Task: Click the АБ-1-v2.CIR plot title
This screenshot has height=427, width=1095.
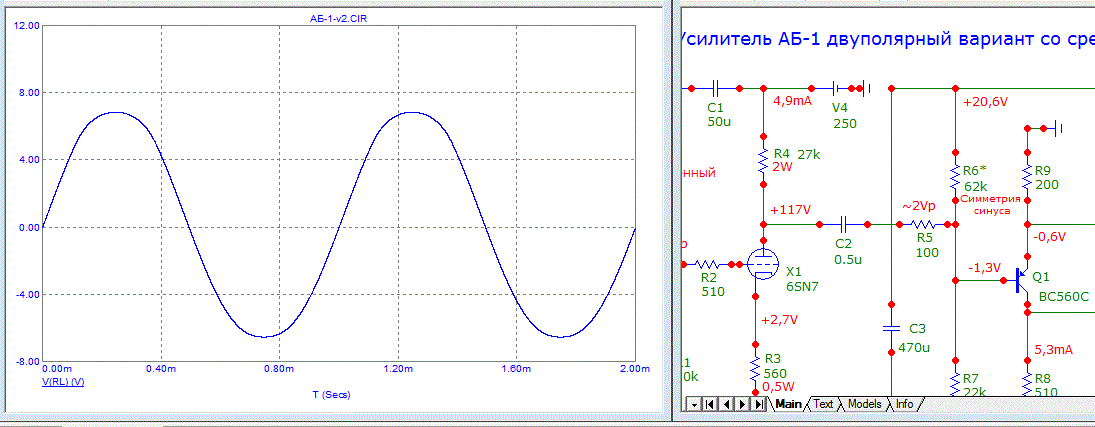Action: tap(339, 18)
